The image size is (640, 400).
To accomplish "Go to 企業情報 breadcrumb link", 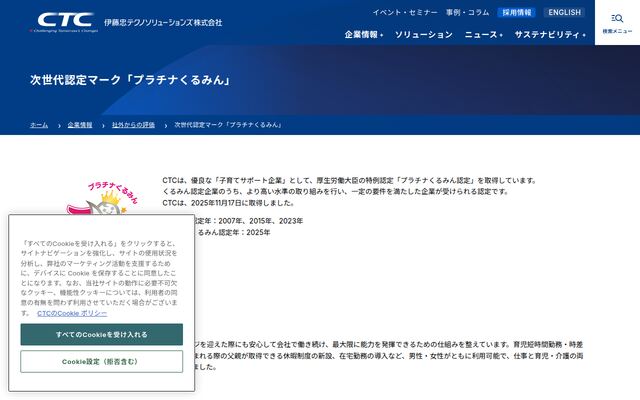I will [x=80, y=125].
